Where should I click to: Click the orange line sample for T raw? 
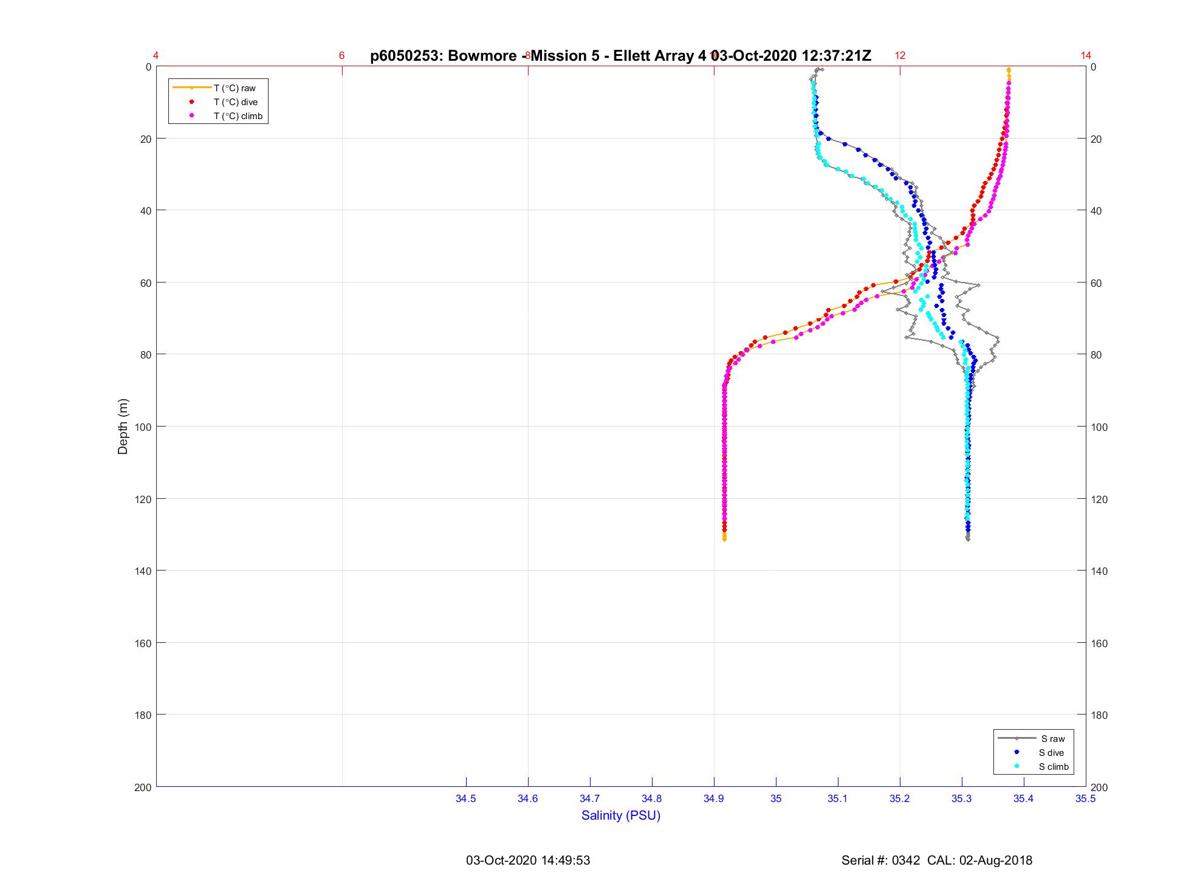(191, 88)
